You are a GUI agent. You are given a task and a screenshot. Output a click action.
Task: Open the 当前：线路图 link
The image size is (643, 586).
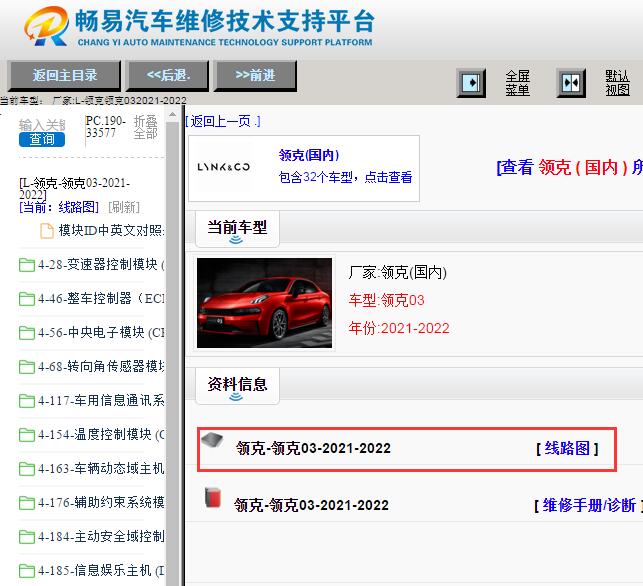click(x=59, y=207)
